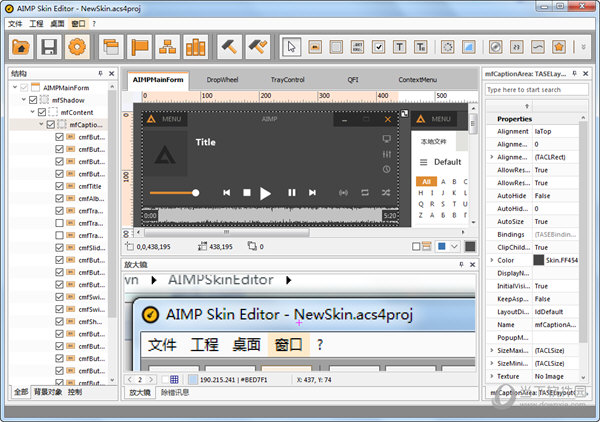Click the repeat icon in skin preview
Image resolution: width=600 pixels, height=422 pixels.
coord(365,192)
